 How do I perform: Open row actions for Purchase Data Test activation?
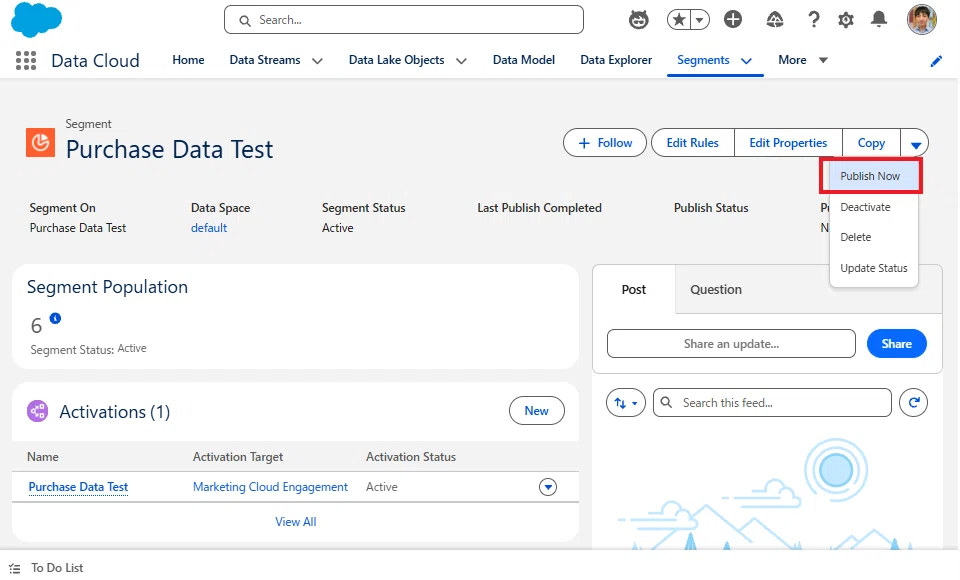click(547, 487)
